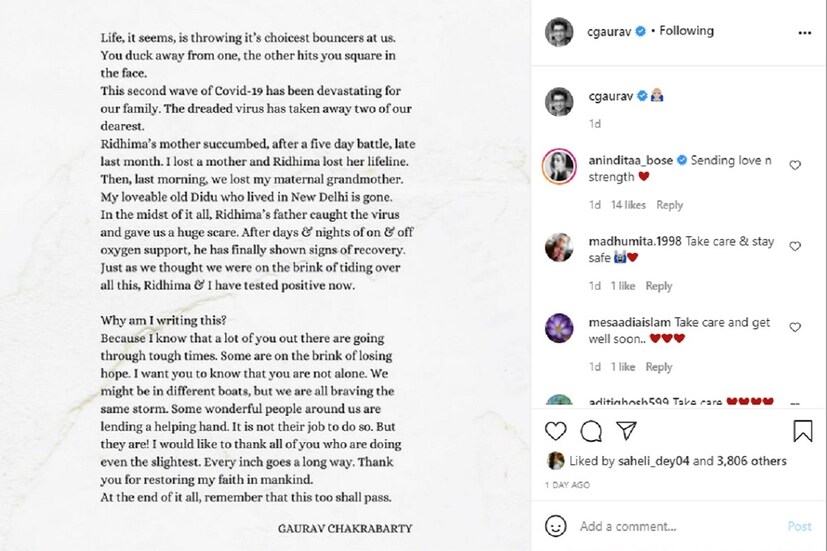Image resolution: width=827 pixels, height=551 pixels.
Task: Like the post with the heart icon
Action: tap(556, 431)
